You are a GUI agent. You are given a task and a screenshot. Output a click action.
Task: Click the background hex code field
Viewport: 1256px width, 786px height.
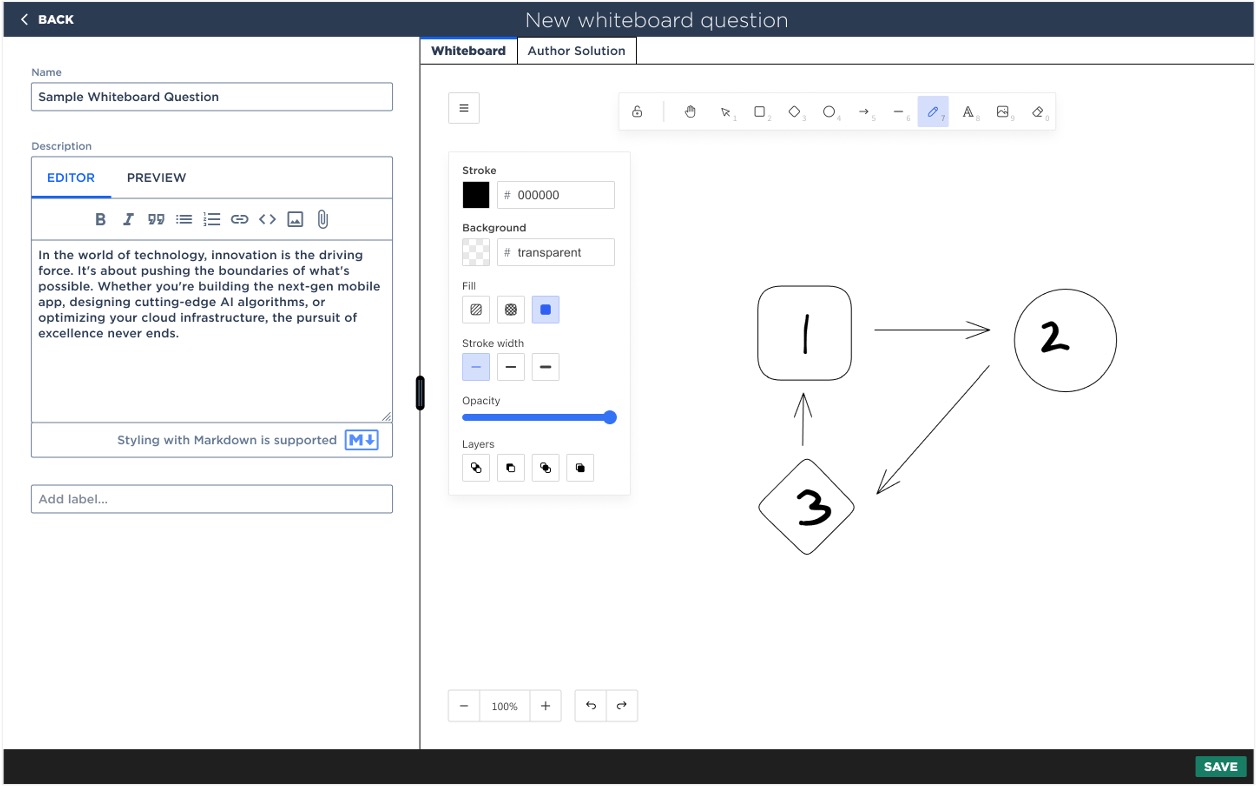pyautogui.click(x=556, y=252)
